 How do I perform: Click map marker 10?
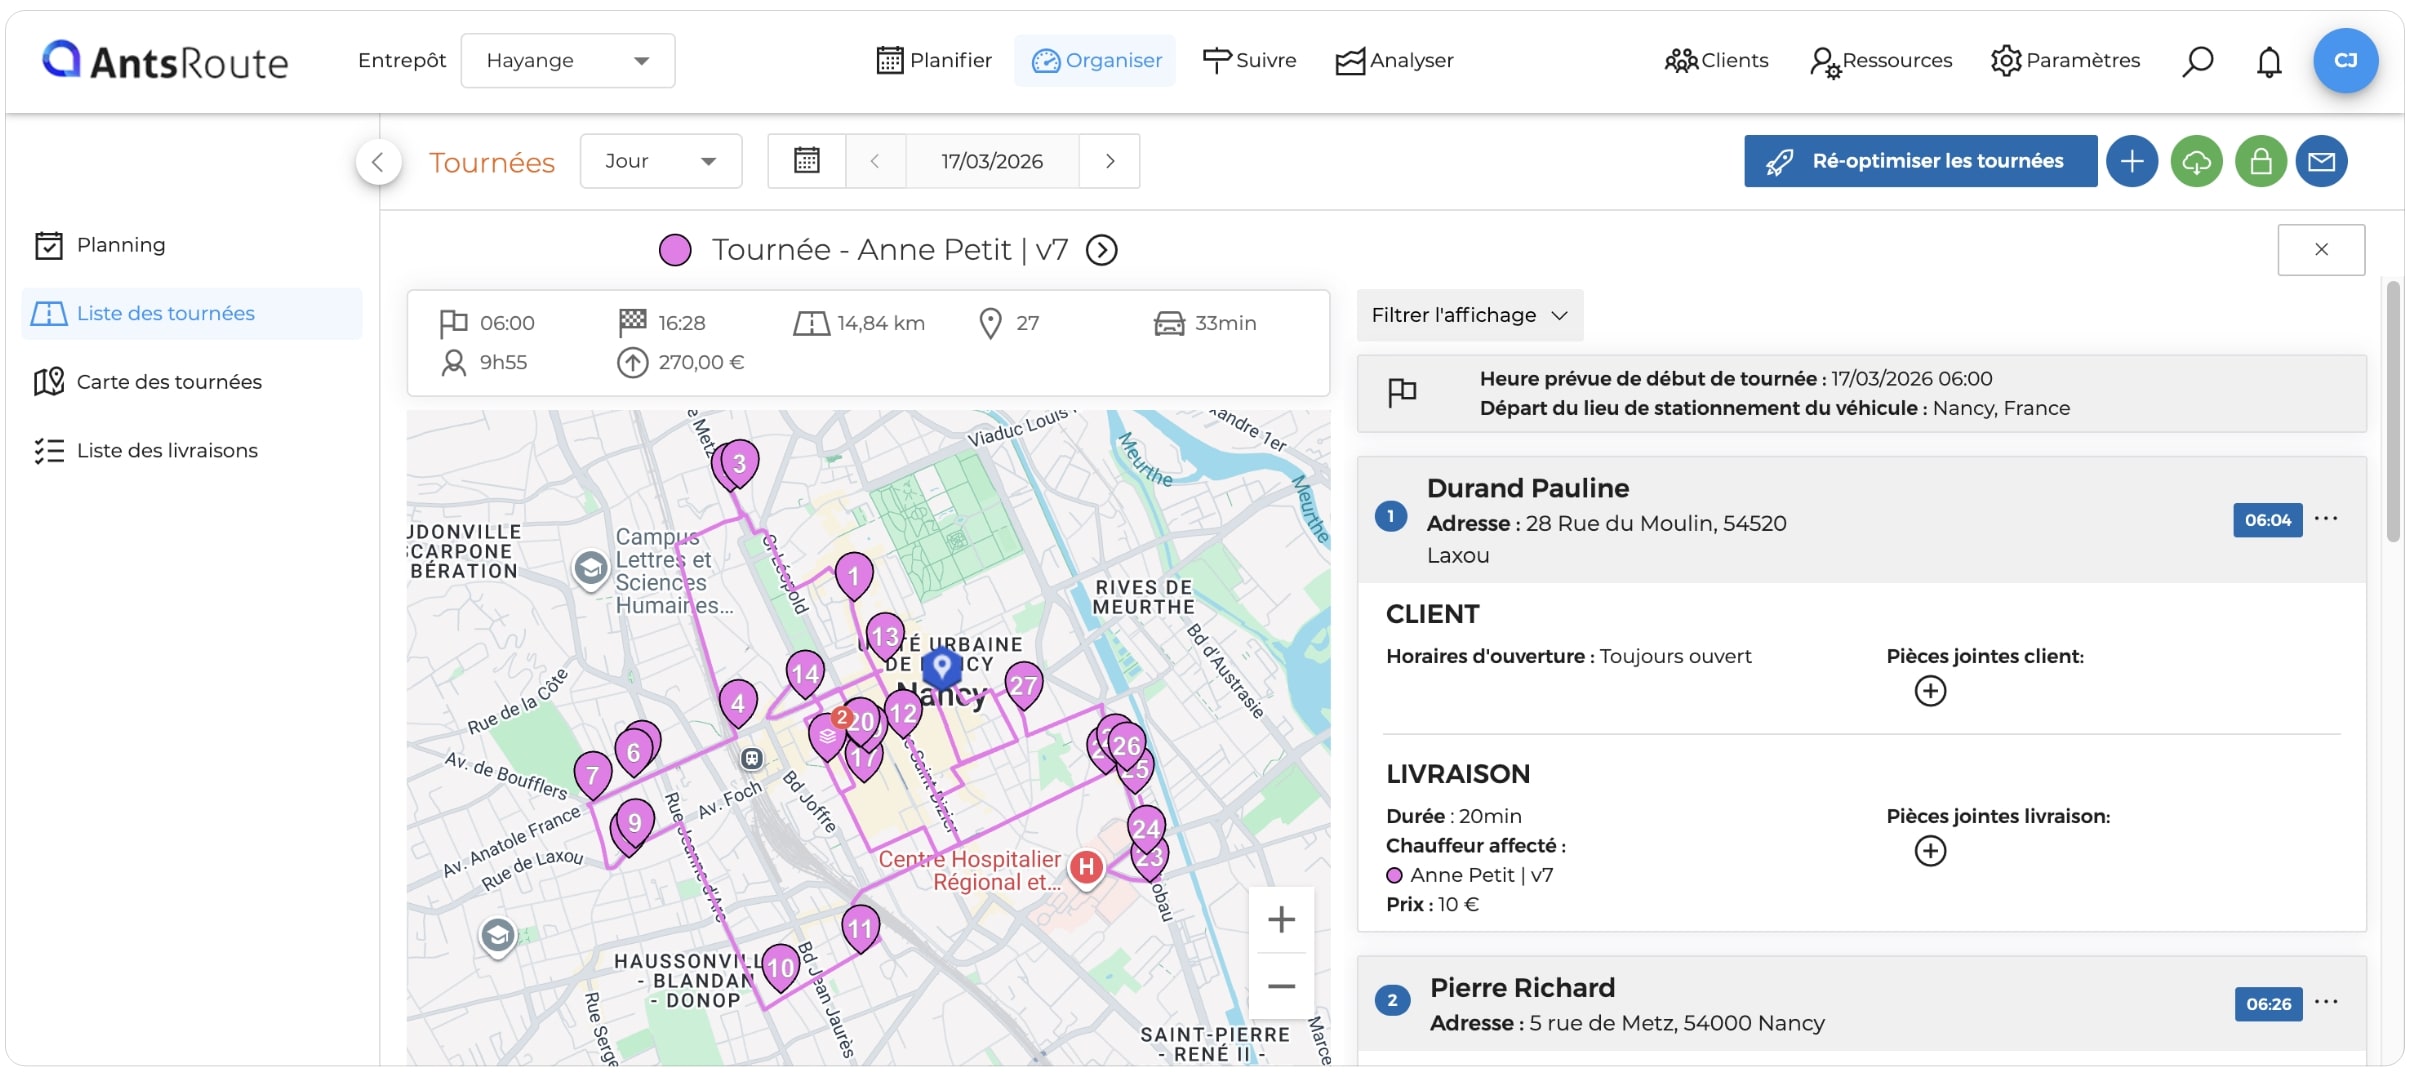780,968
